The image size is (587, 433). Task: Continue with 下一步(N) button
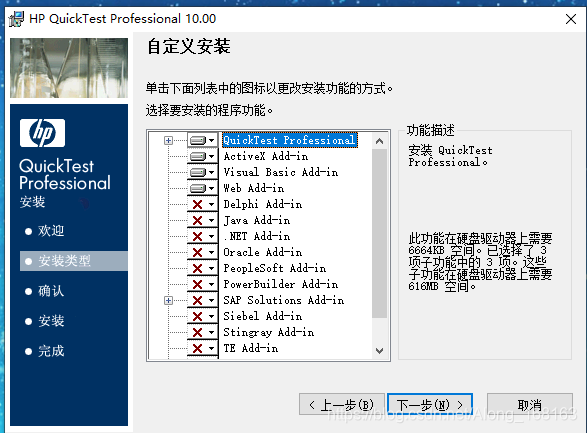(x=430, y=404)
